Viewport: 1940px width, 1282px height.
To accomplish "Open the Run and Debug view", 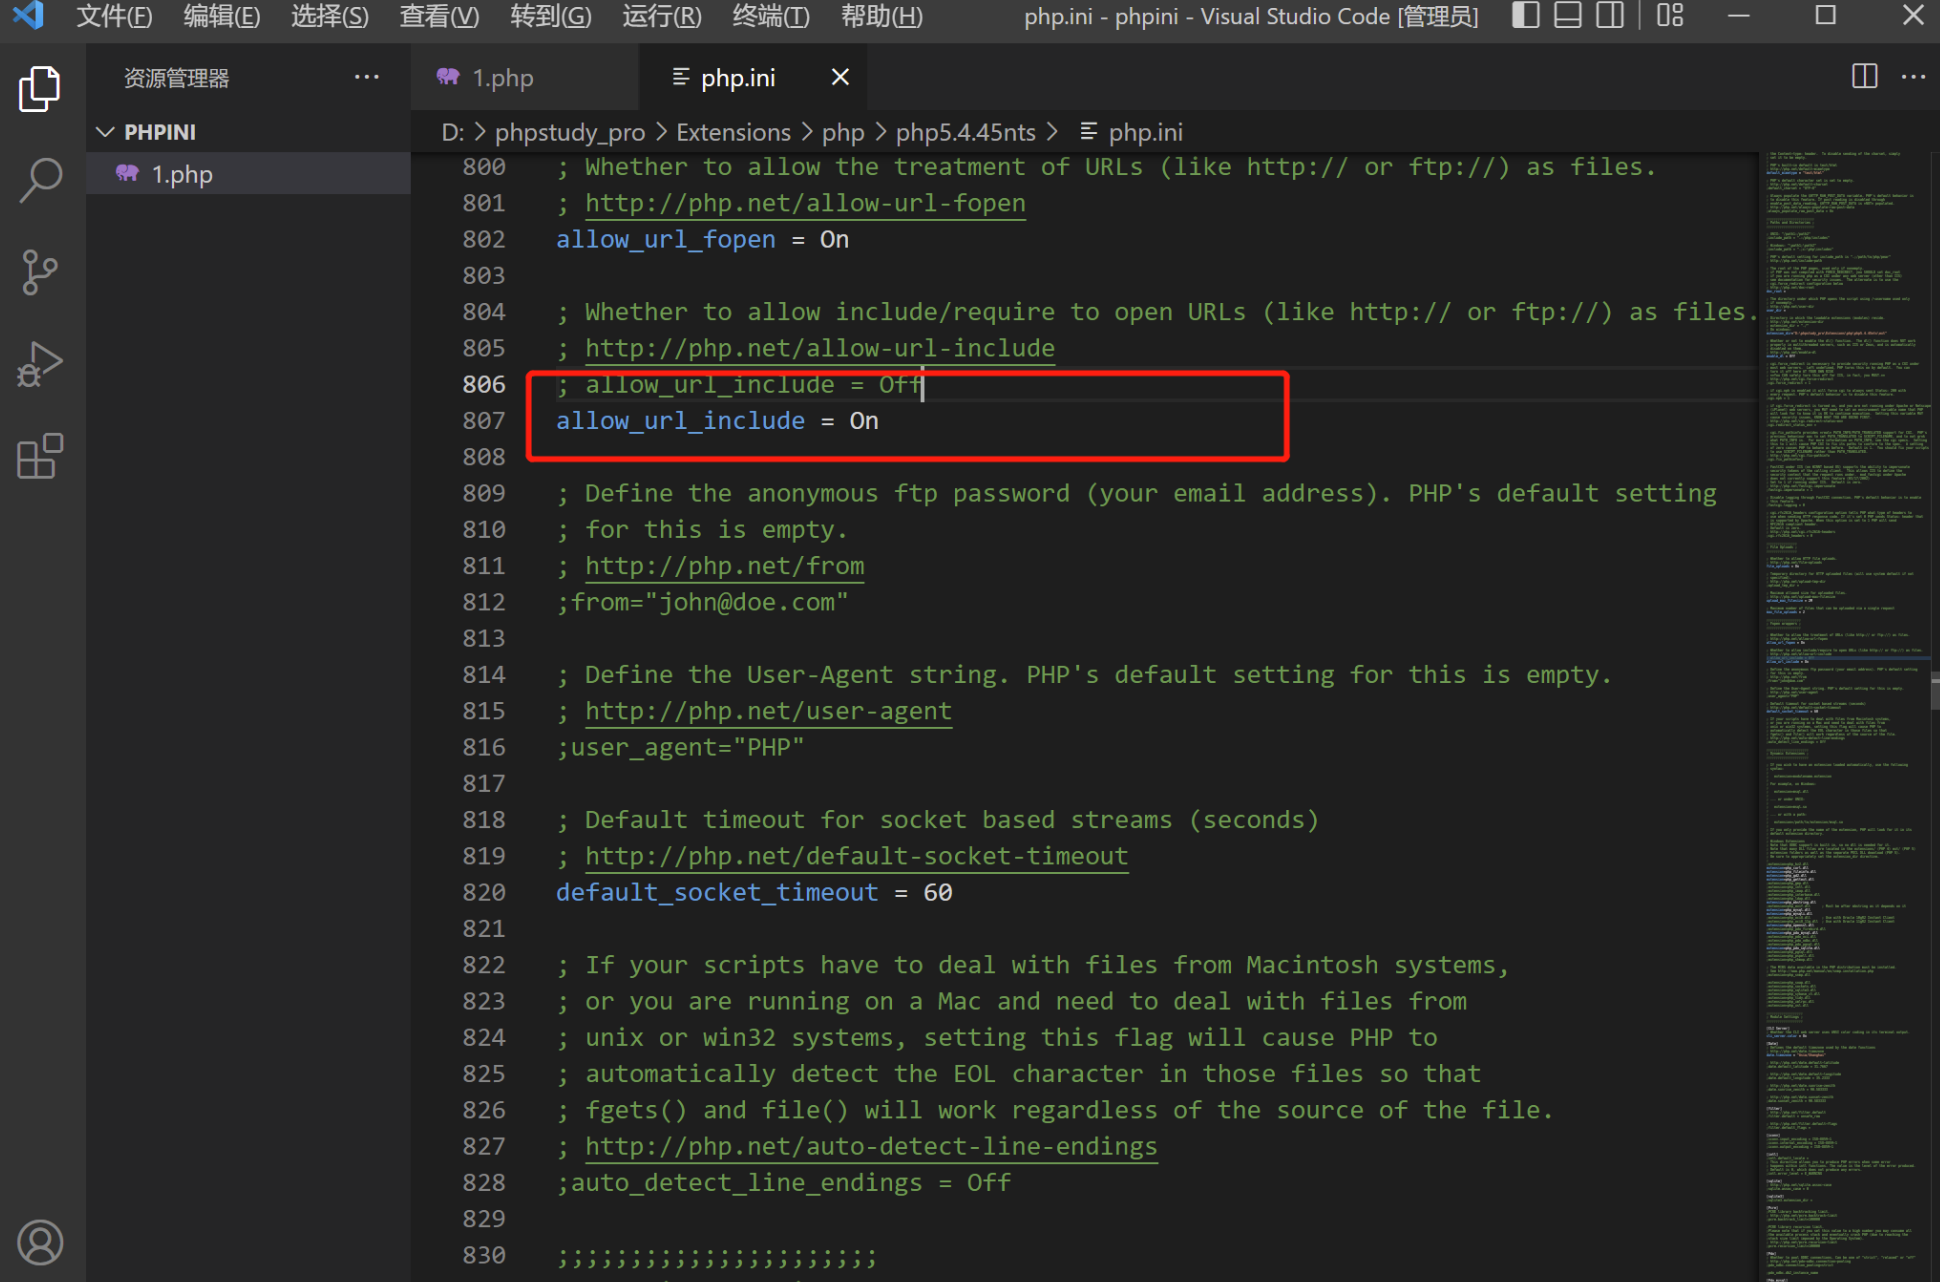I will click(40, 365).
